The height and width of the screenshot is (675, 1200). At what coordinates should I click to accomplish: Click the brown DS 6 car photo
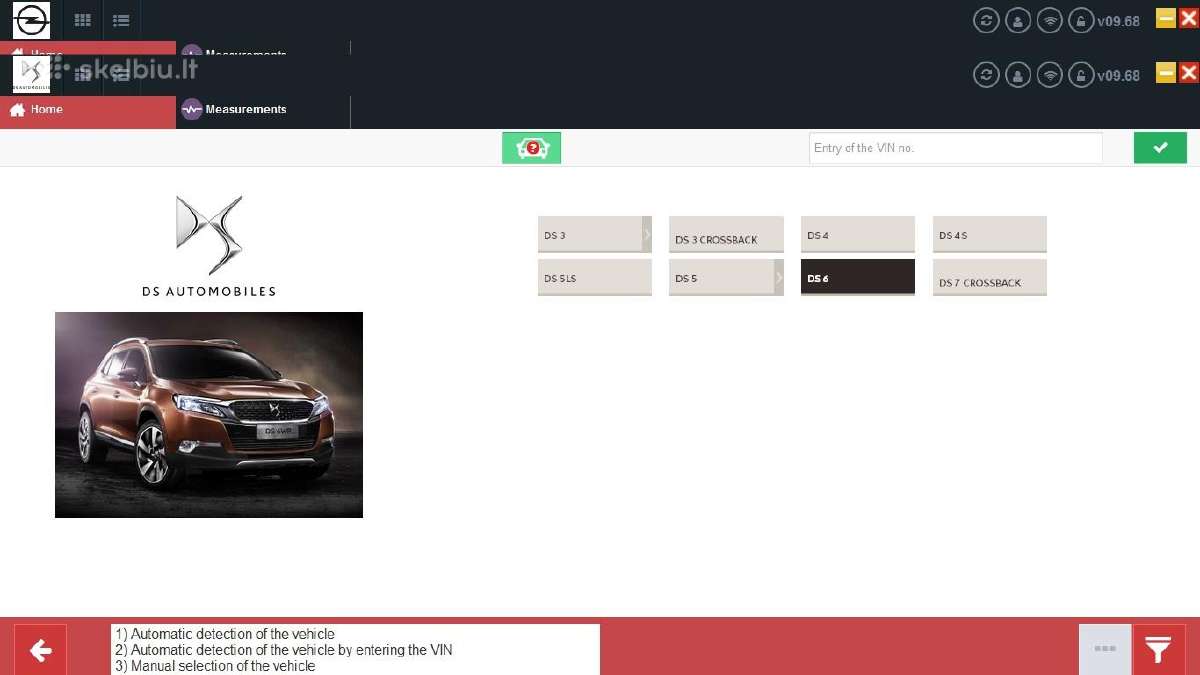pos(209,415)
